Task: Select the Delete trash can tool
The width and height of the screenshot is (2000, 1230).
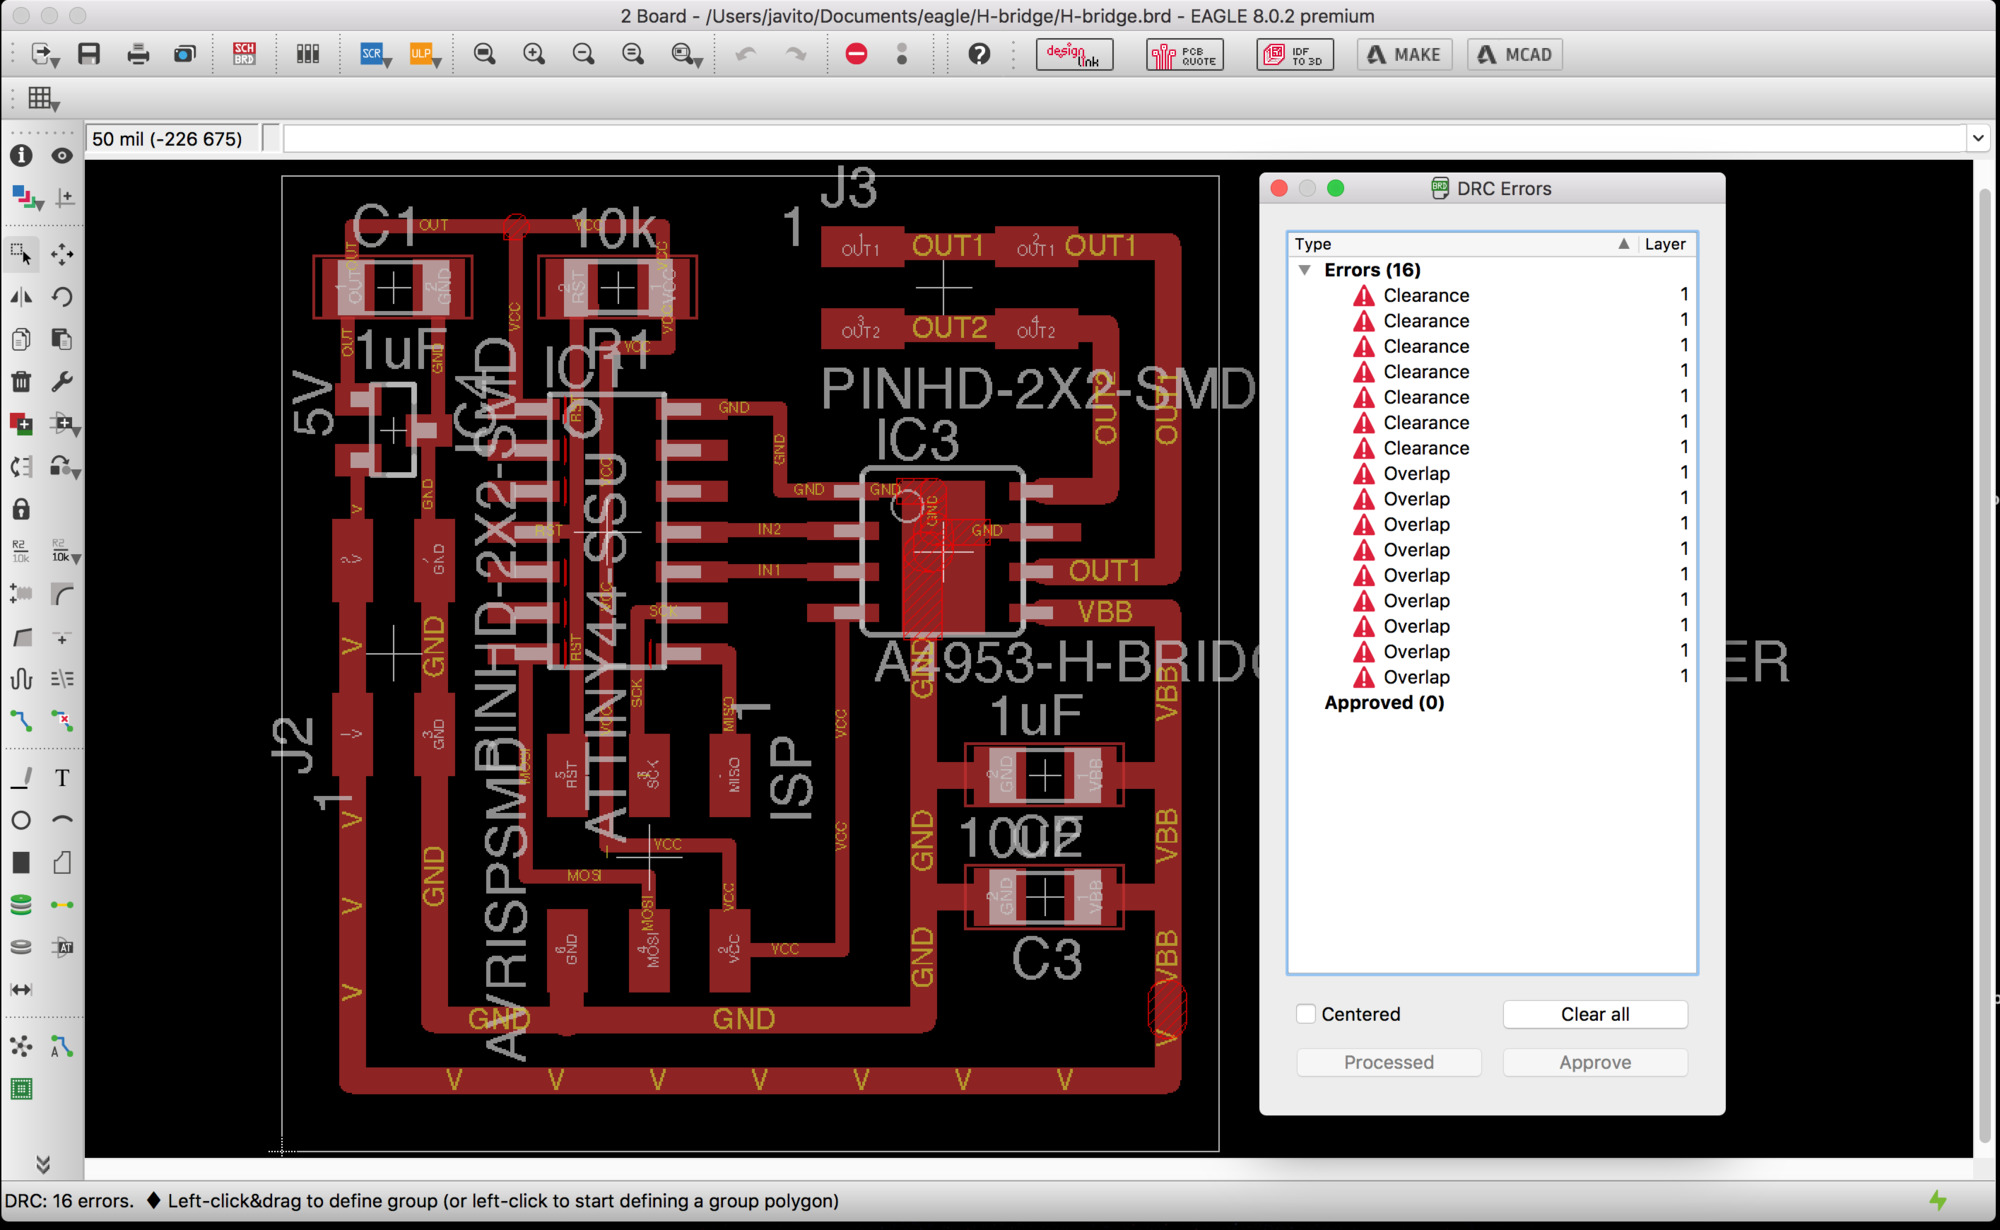Action: [x=21, y=381]
